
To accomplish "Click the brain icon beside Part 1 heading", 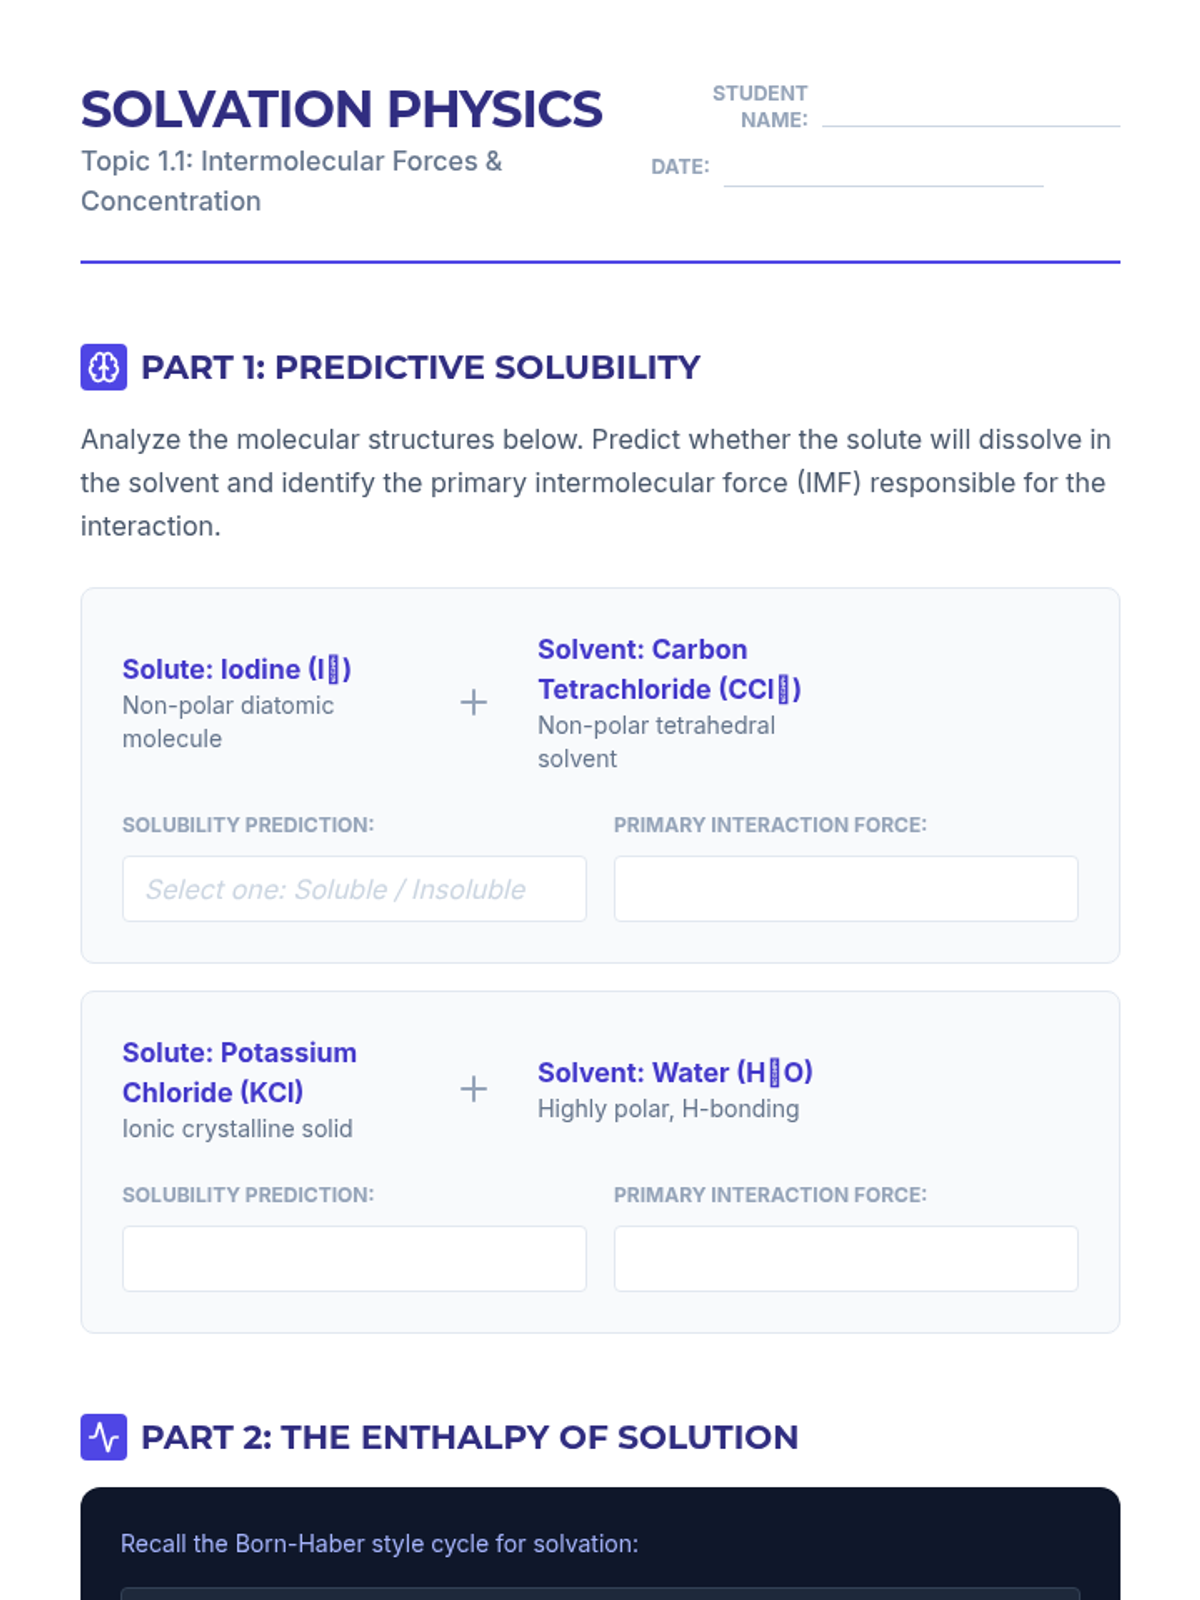I will (x=103, y=367).
